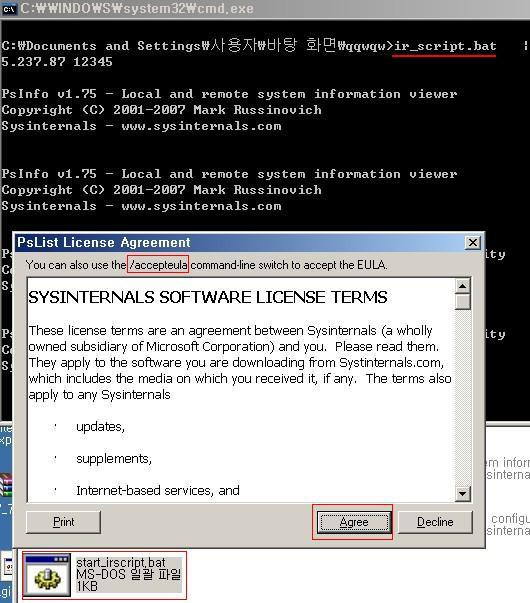This screenshot has height=603, width=530.
Task: Click the SYSINTERNALS SOFTWARE LICENSE TERMS heading
Action: [x=208, y=297]
